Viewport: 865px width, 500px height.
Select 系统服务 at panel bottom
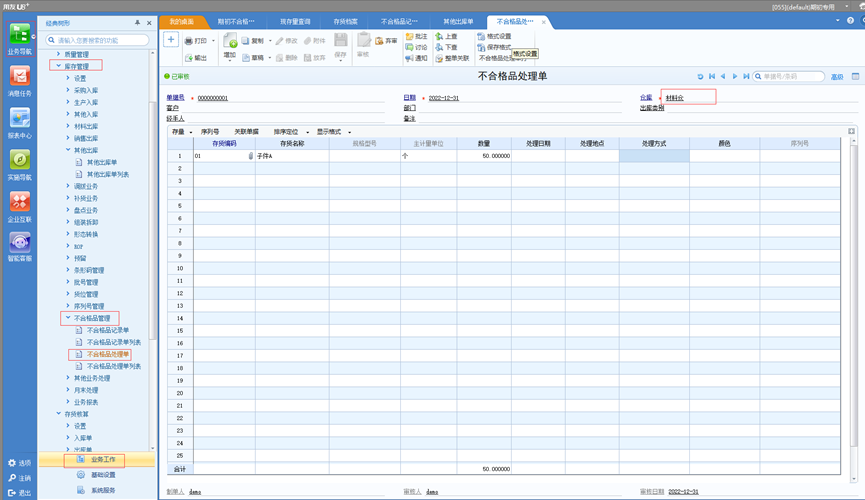coord(97,490)
